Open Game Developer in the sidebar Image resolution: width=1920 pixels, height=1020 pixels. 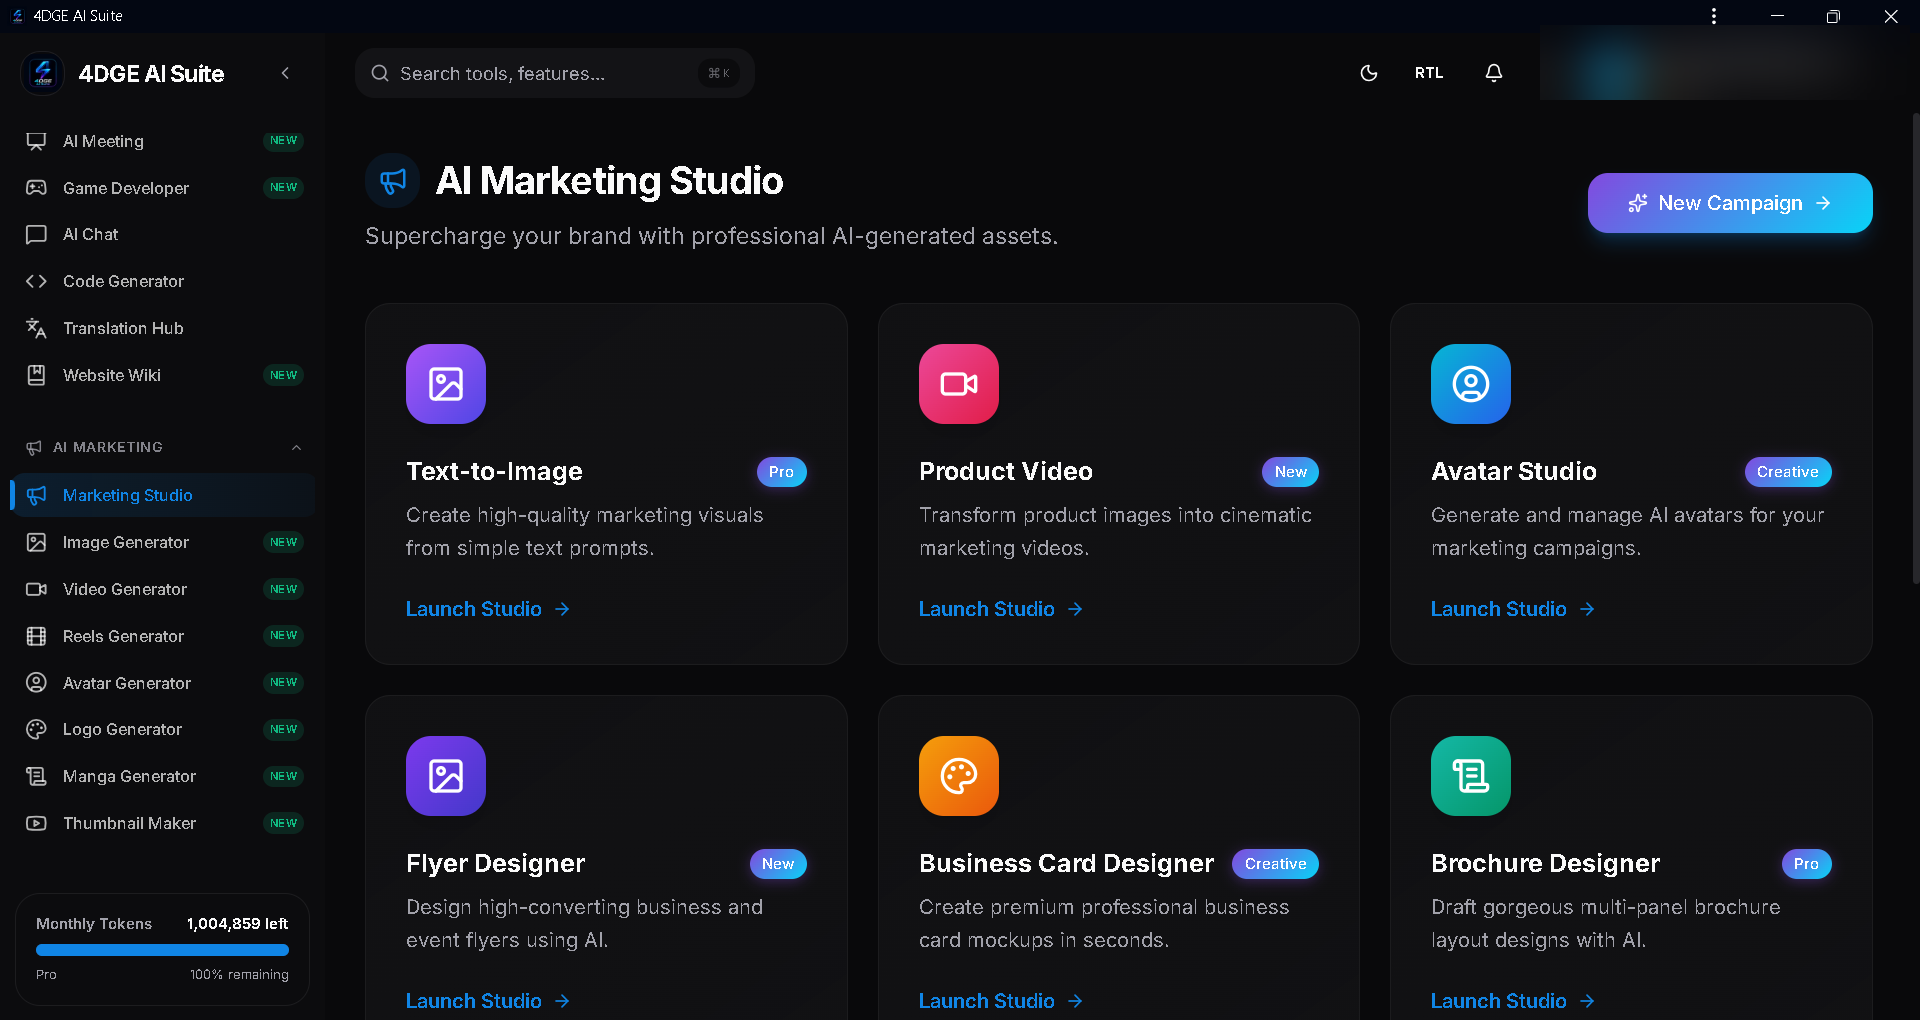[x=163, y=188]
